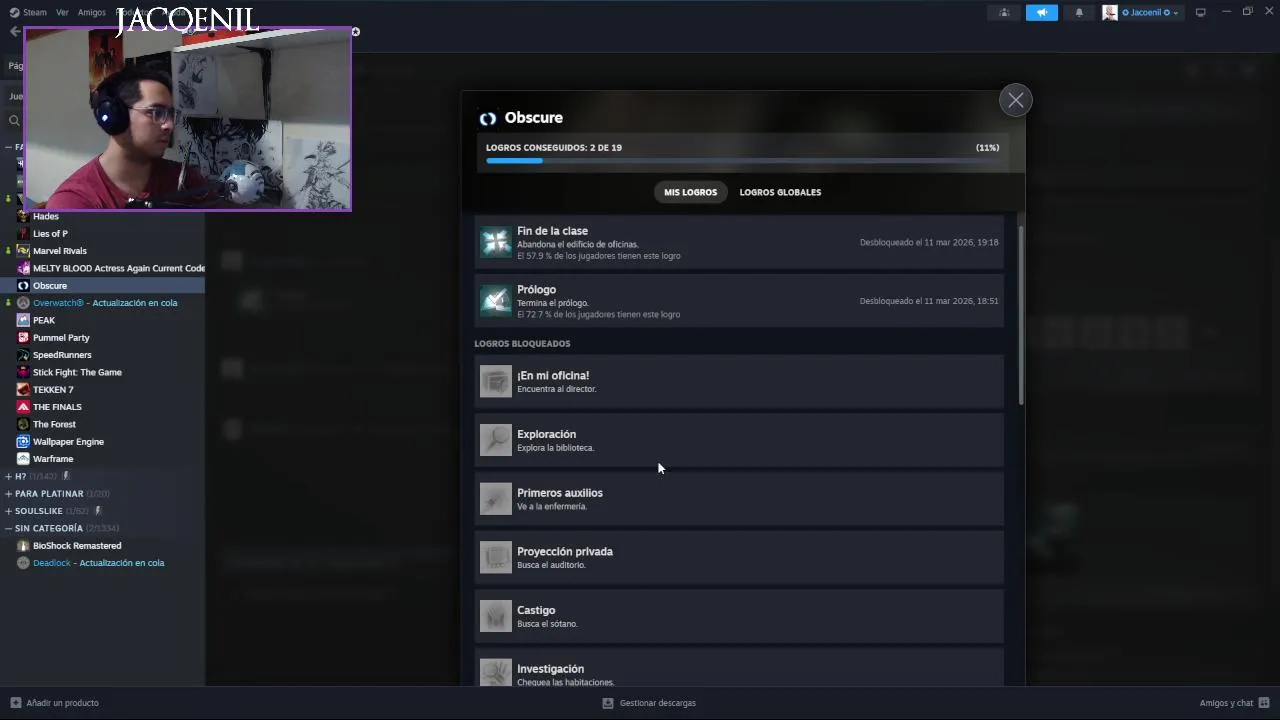Expand the SOULSLIKE collection

point(8,511)
